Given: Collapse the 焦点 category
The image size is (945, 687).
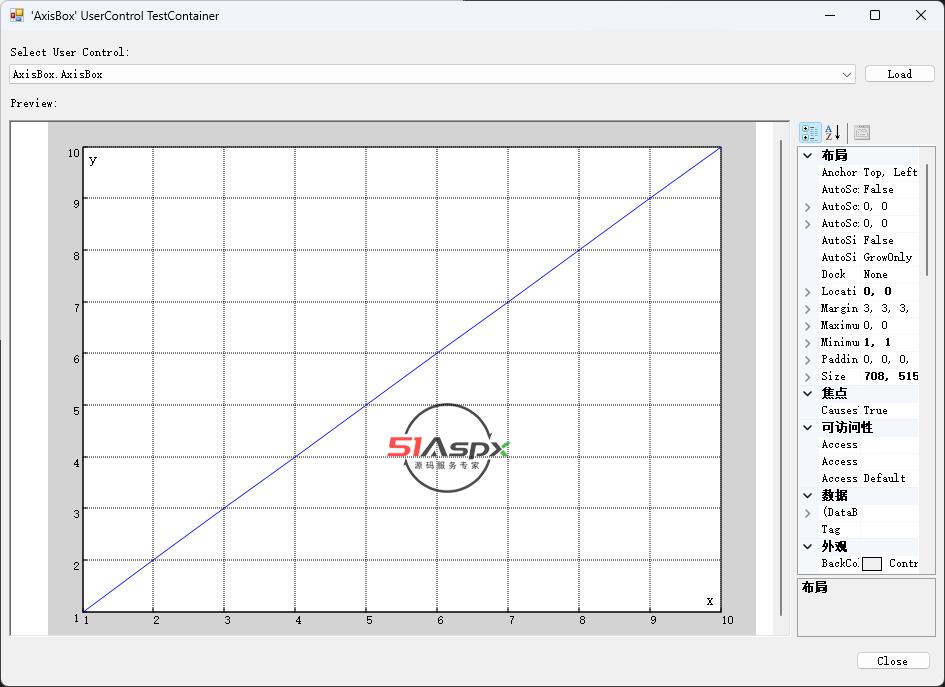Looking at the screenshot, I should click(808, 394).
